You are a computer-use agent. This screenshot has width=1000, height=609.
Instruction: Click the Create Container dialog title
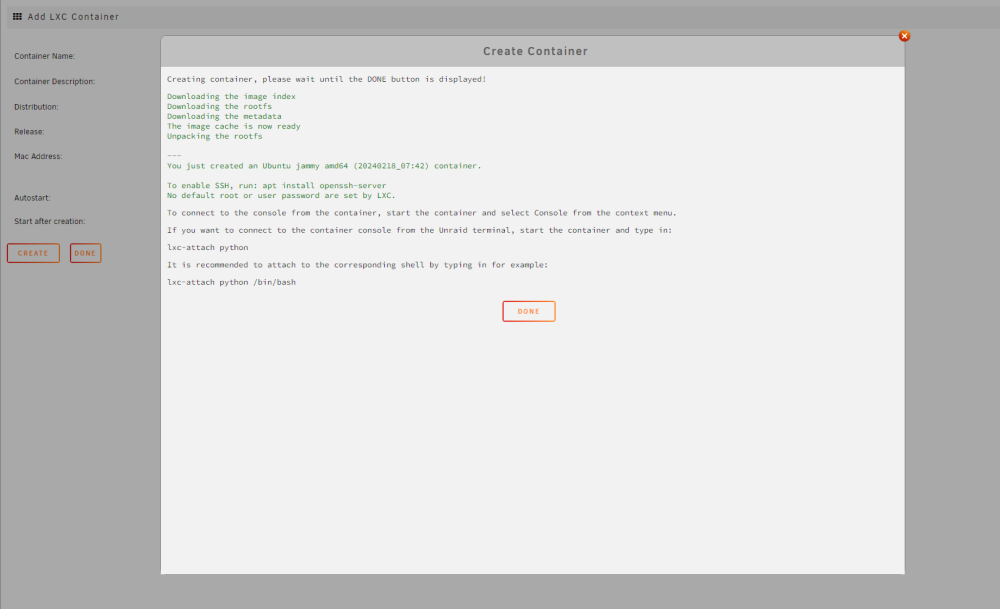[x=535, y=51]
